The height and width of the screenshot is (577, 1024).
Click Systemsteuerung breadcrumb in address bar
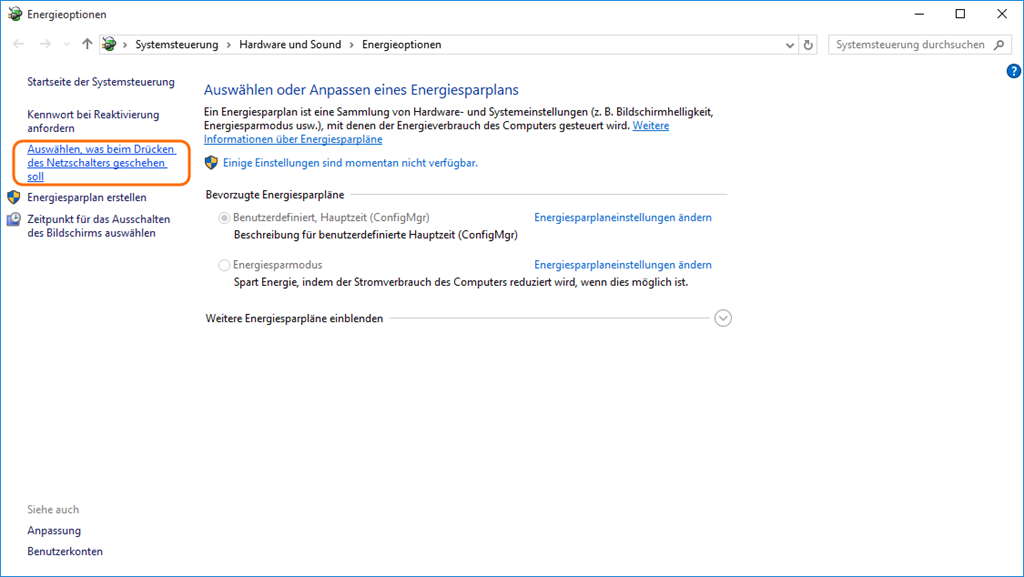click(x=176, y=44)
